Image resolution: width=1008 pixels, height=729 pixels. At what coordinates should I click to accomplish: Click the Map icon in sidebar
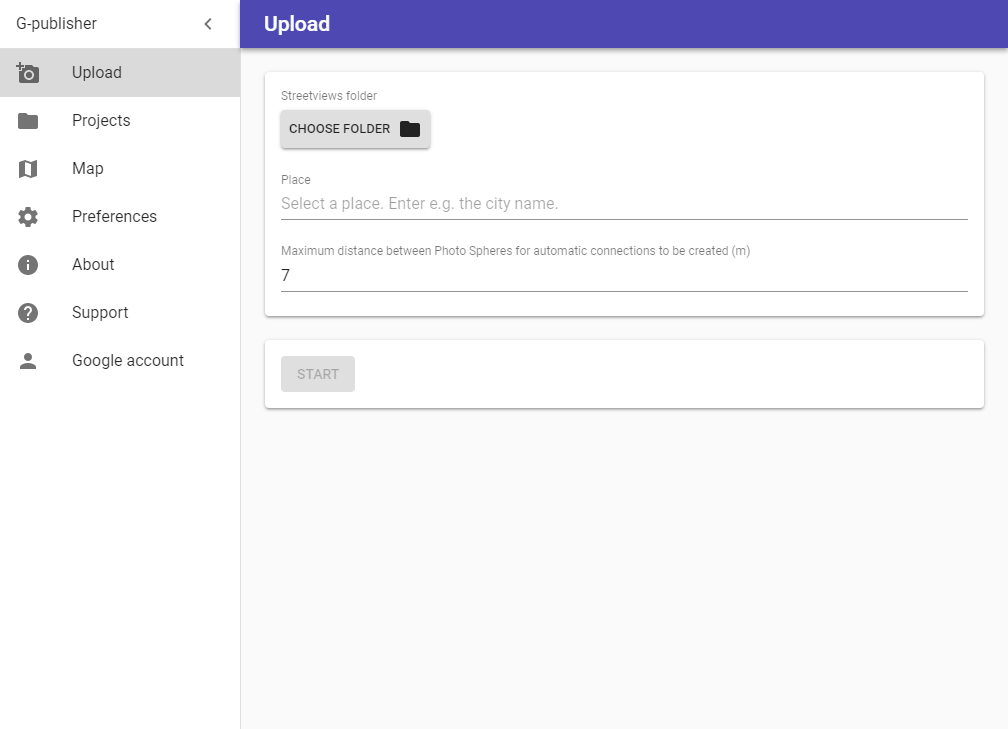point(28,169)
